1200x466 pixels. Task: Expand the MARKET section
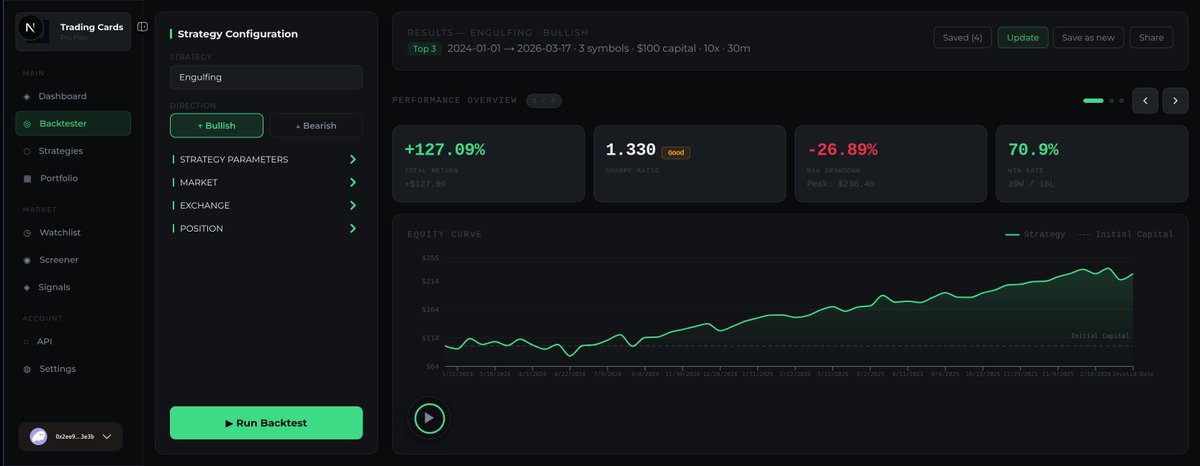click(x=266, y=182)
